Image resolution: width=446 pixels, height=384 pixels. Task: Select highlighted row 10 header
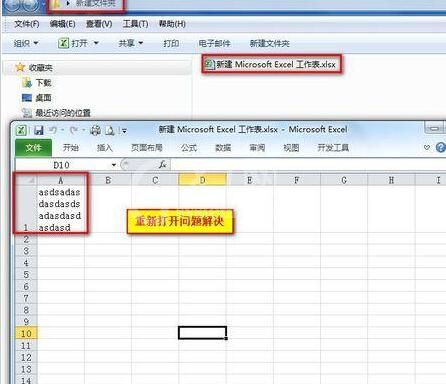[x=26, y=333]
